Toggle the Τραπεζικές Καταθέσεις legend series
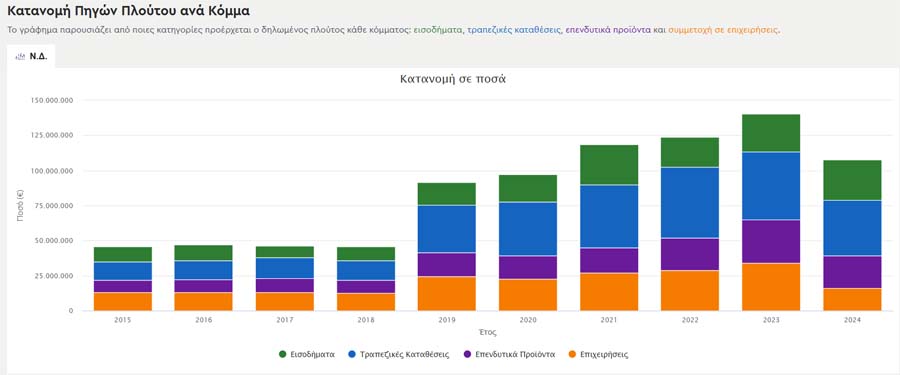Image resolution: width=900 pixels, height=375 pixels. 399,354
